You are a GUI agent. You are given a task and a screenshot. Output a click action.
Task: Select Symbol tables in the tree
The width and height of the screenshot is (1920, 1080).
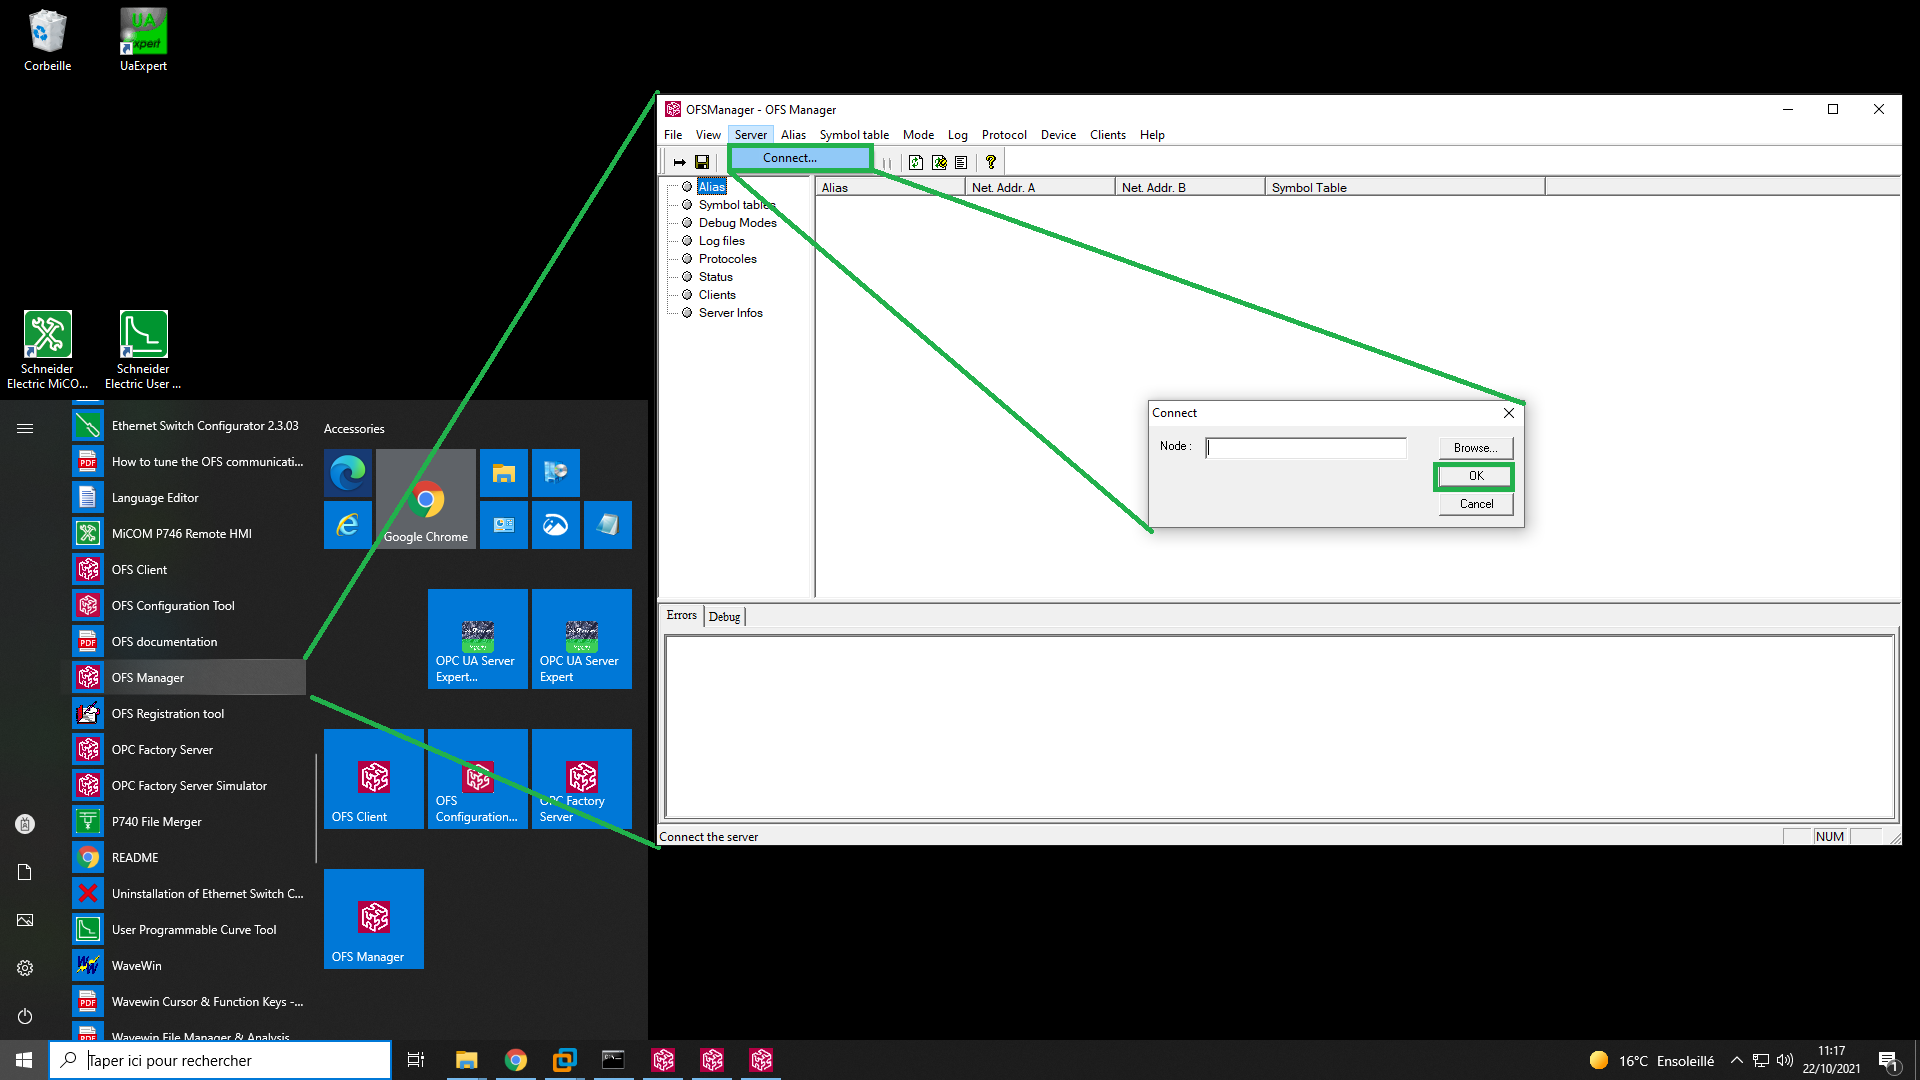737,205
